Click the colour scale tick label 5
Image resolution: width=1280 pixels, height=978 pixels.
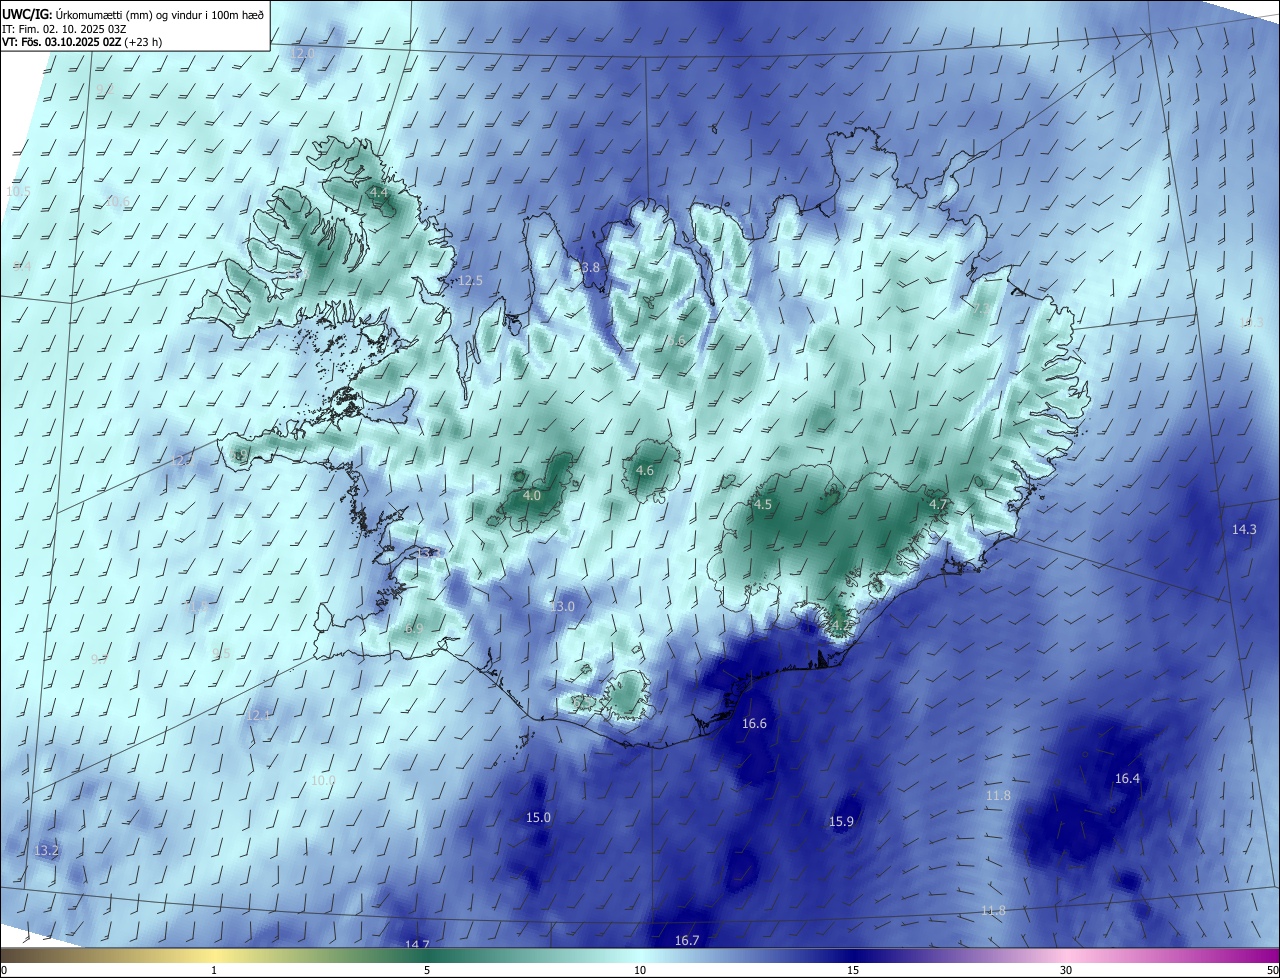427,970
